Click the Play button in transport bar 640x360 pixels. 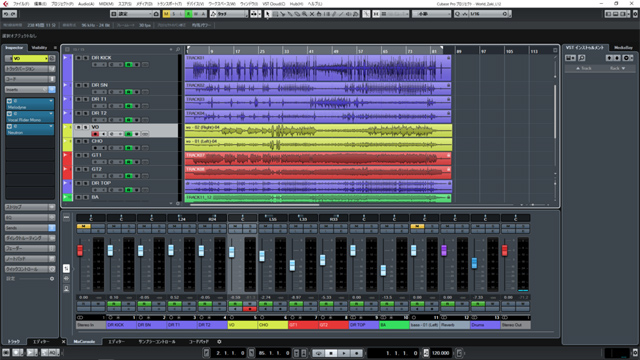344,353
